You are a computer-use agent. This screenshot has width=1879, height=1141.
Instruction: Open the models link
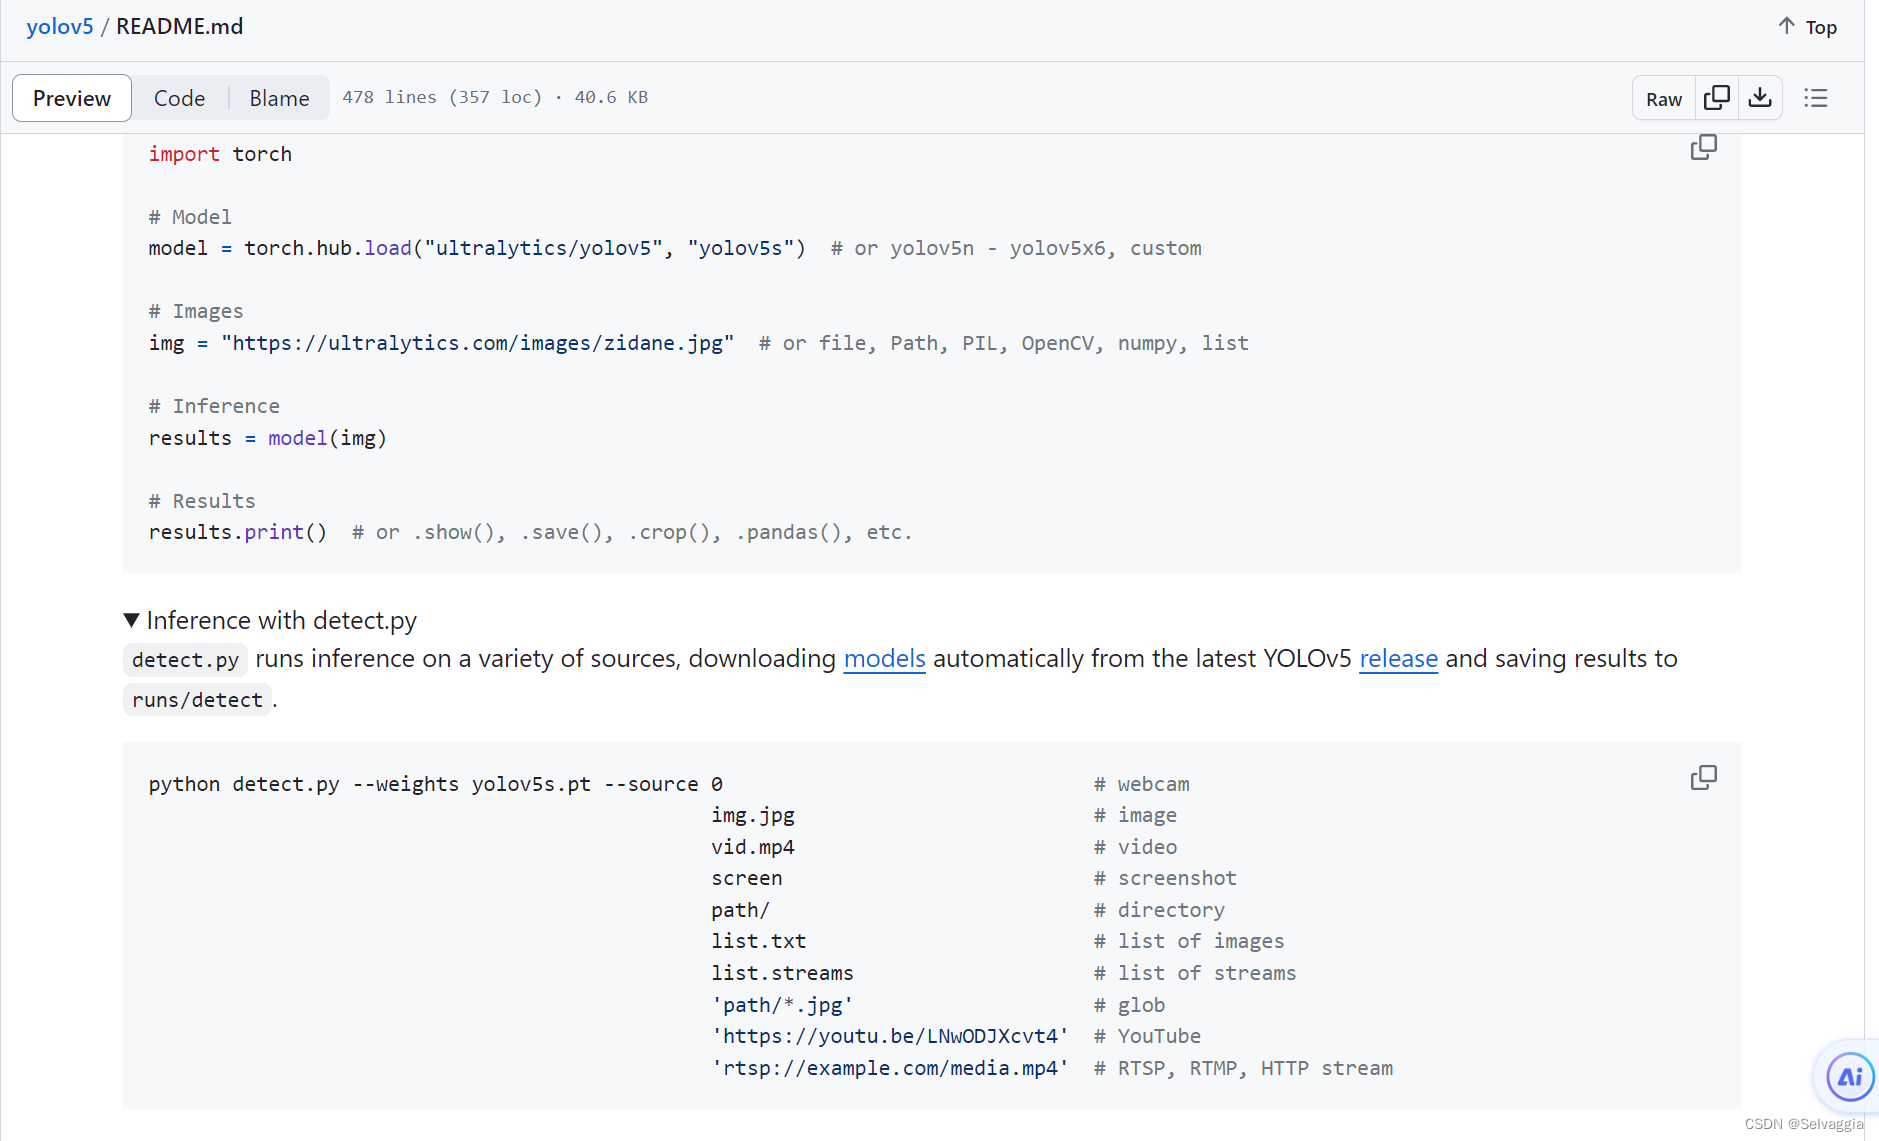pos(885,658)
